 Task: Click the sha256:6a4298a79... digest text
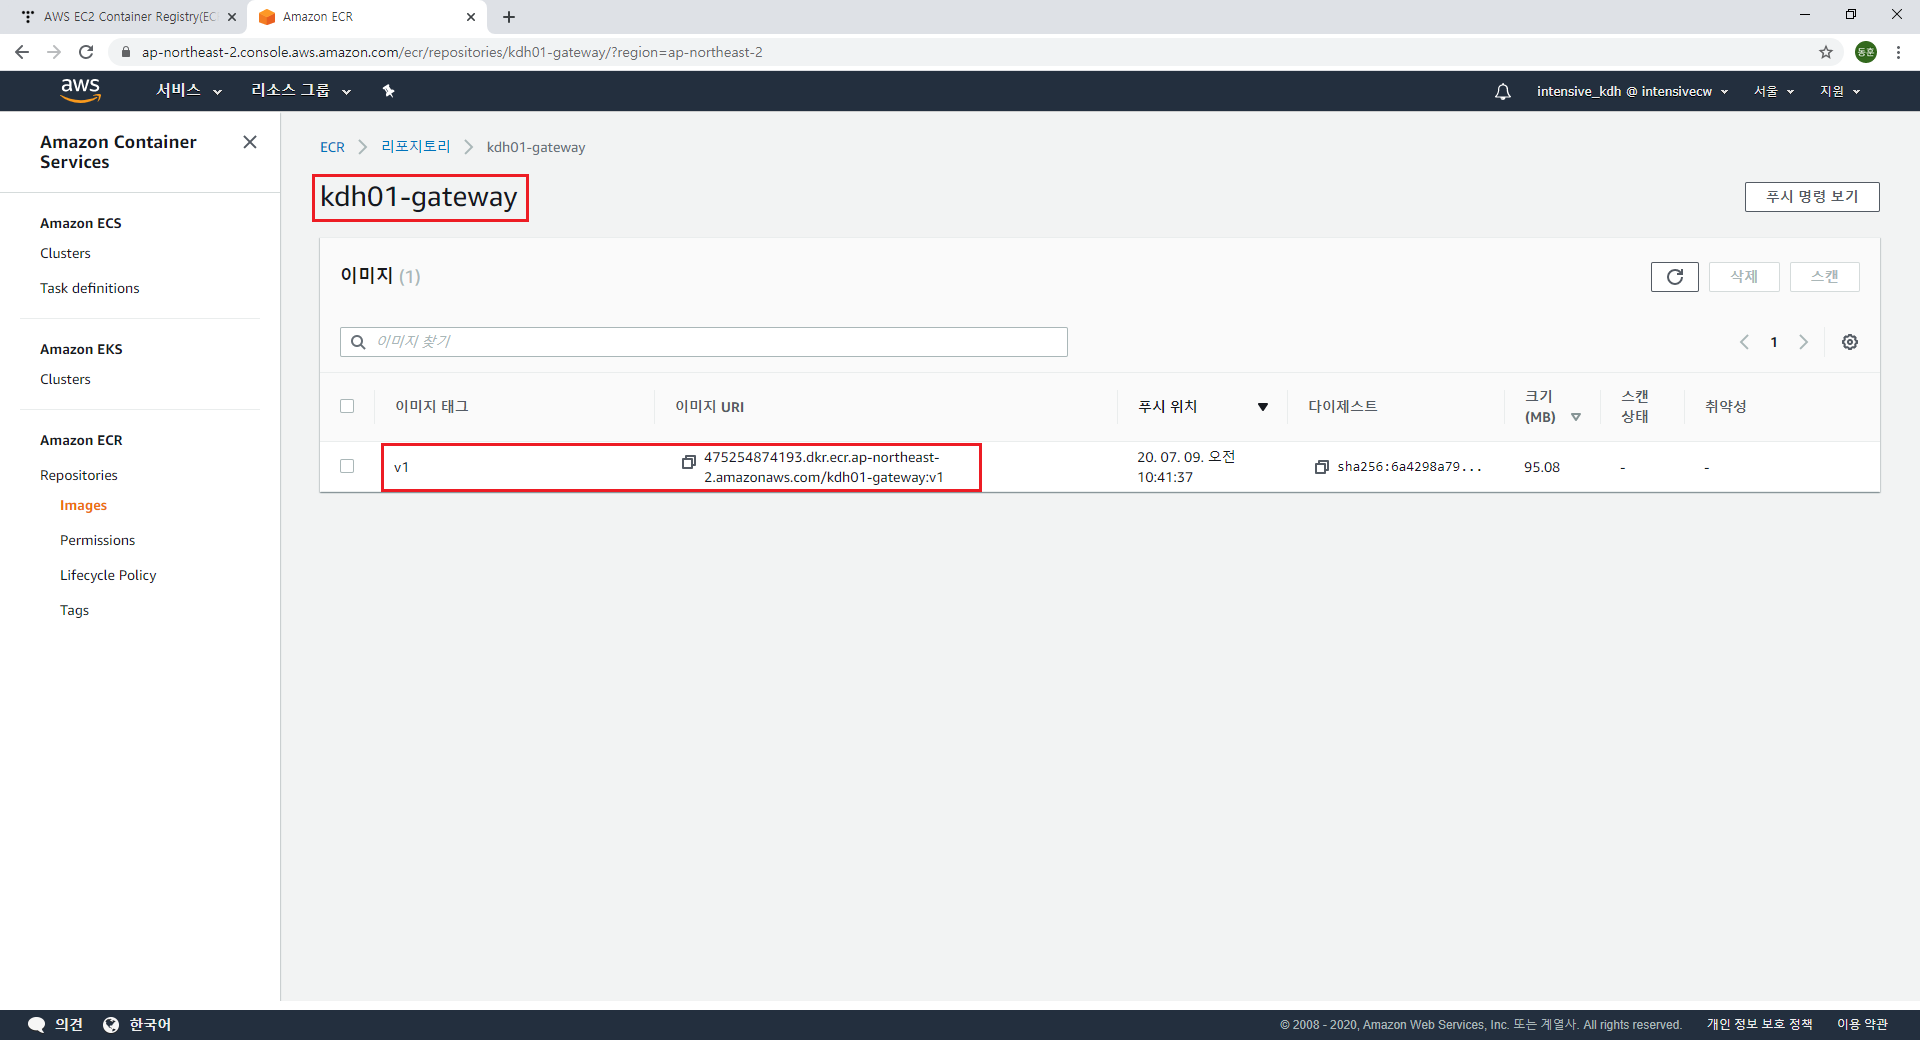click(1410, 467)
